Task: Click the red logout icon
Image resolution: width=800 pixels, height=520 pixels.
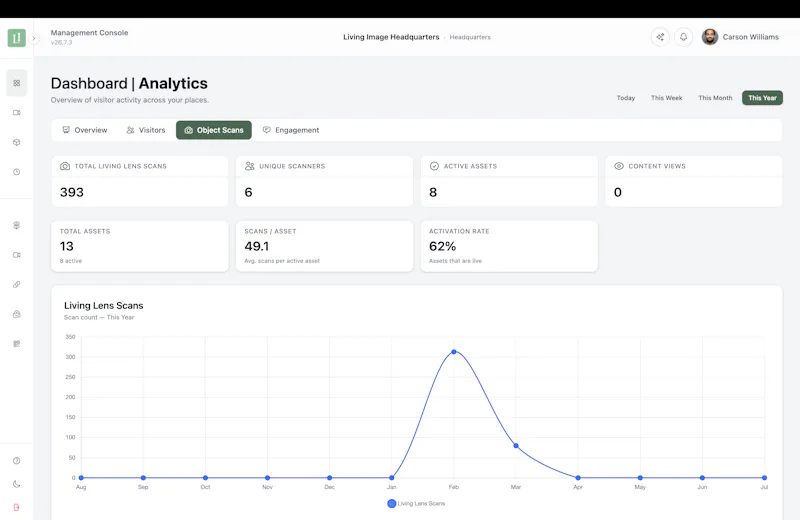Action: (17, 507)
